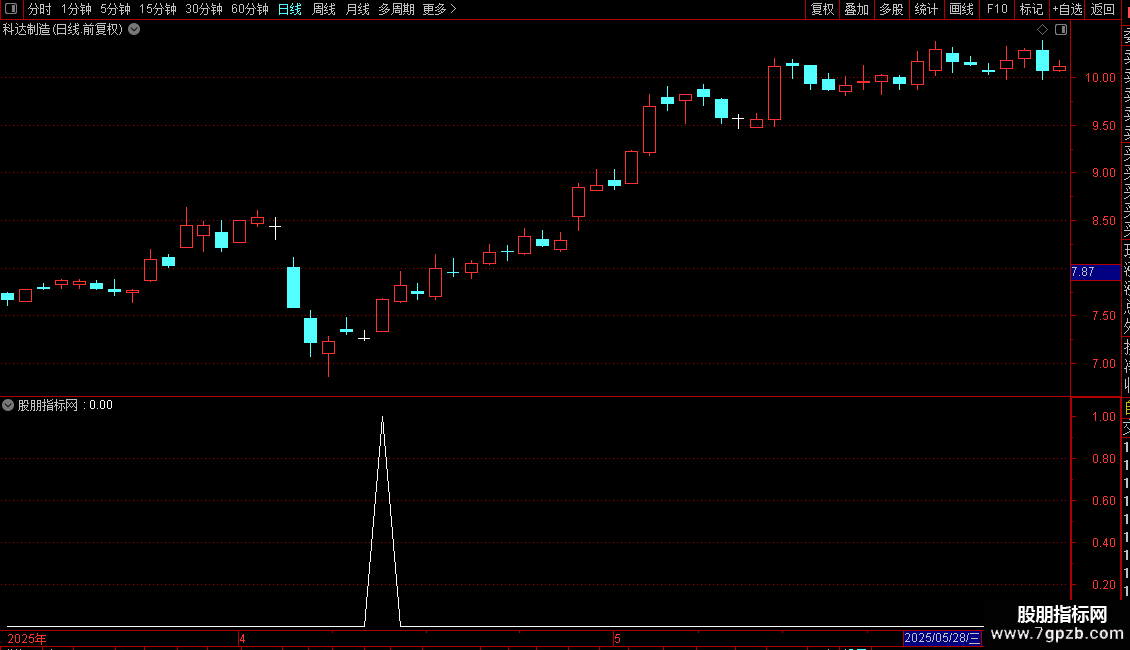Open the 统计 statistics tool

pos(926,9)
